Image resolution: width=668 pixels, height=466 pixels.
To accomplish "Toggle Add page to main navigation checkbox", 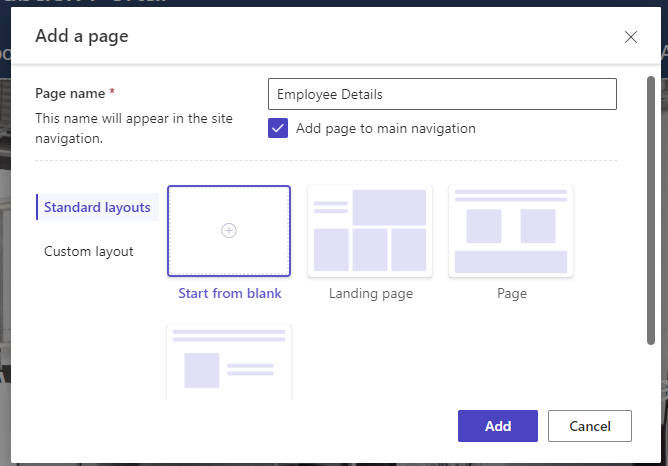I will 278,128.
